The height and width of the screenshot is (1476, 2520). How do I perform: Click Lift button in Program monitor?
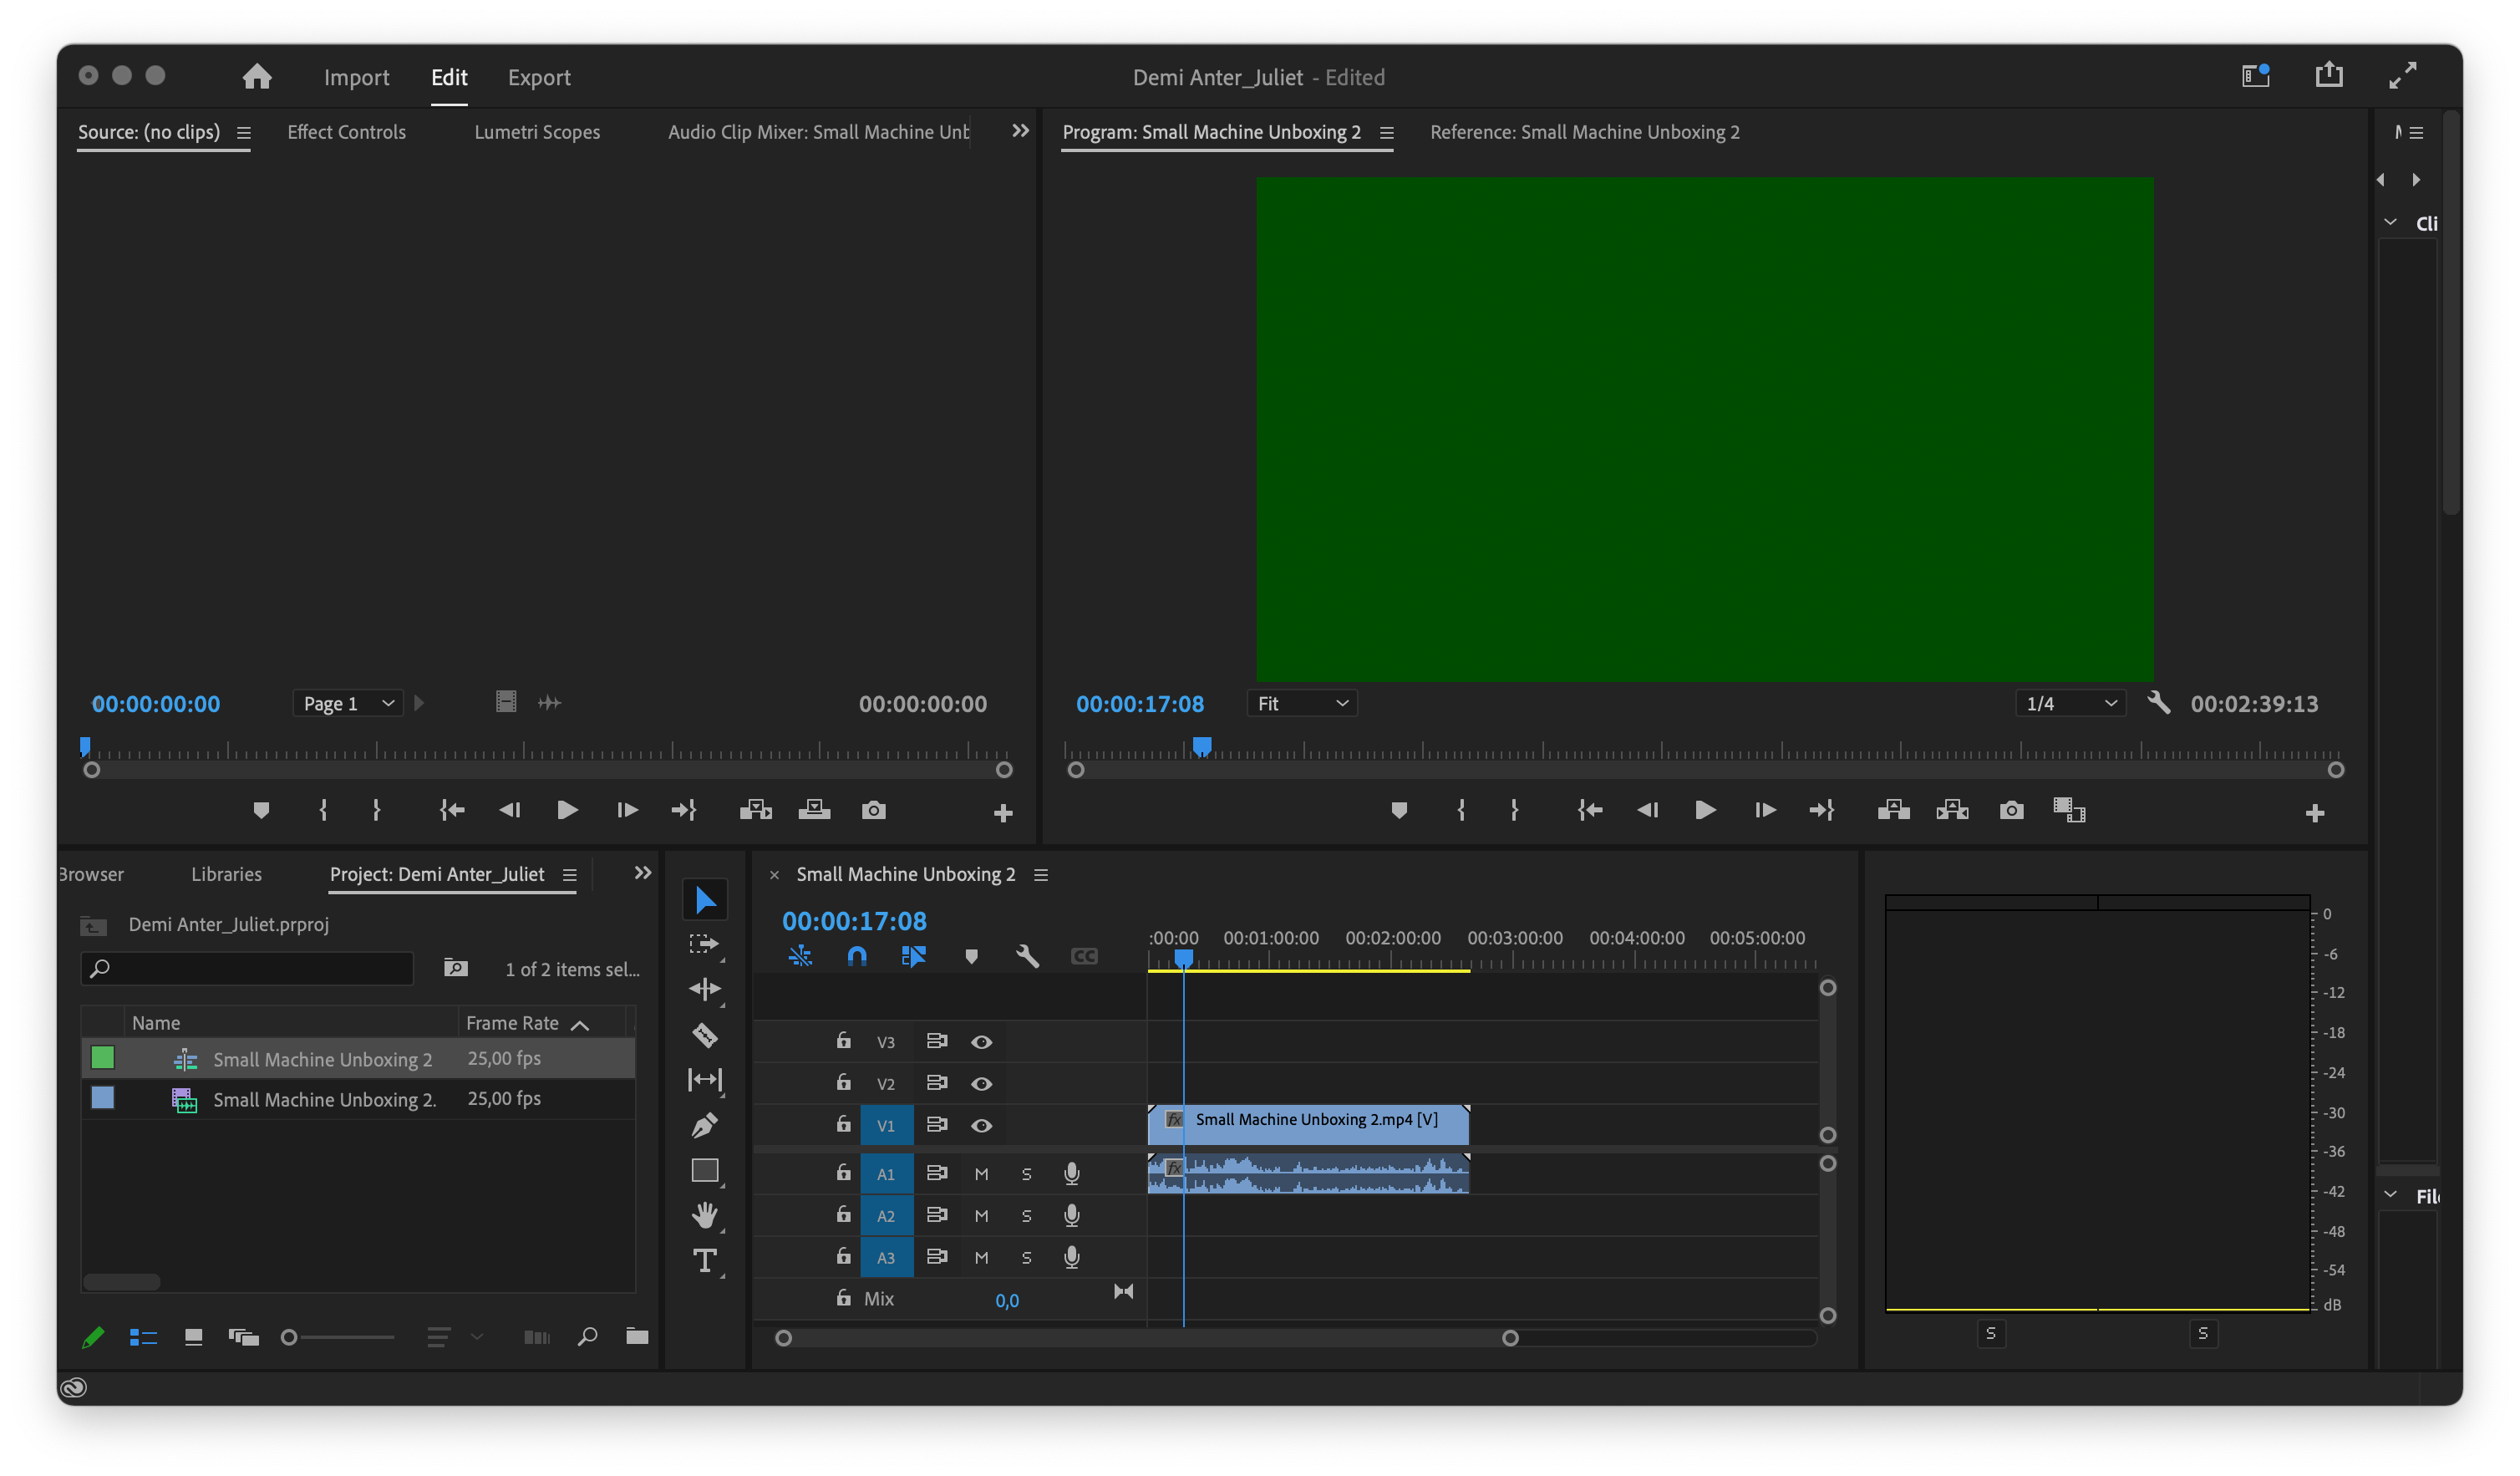1893,811
